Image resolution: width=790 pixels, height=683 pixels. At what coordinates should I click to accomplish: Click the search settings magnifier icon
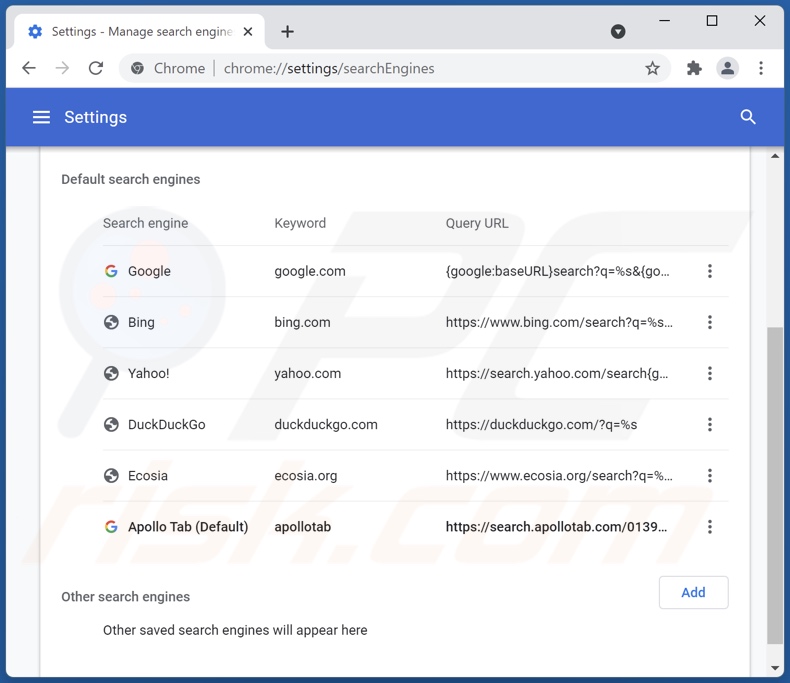(x=747, y=117)
